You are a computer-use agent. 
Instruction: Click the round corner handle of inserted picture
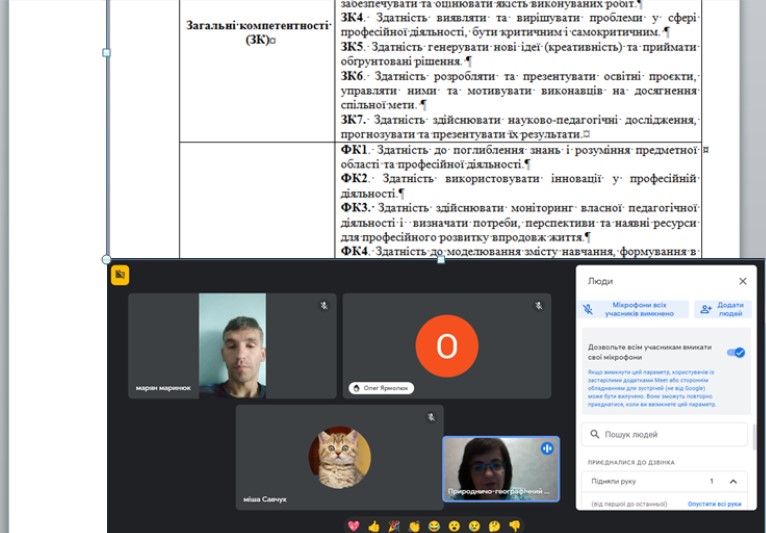(x=106, y=259)
